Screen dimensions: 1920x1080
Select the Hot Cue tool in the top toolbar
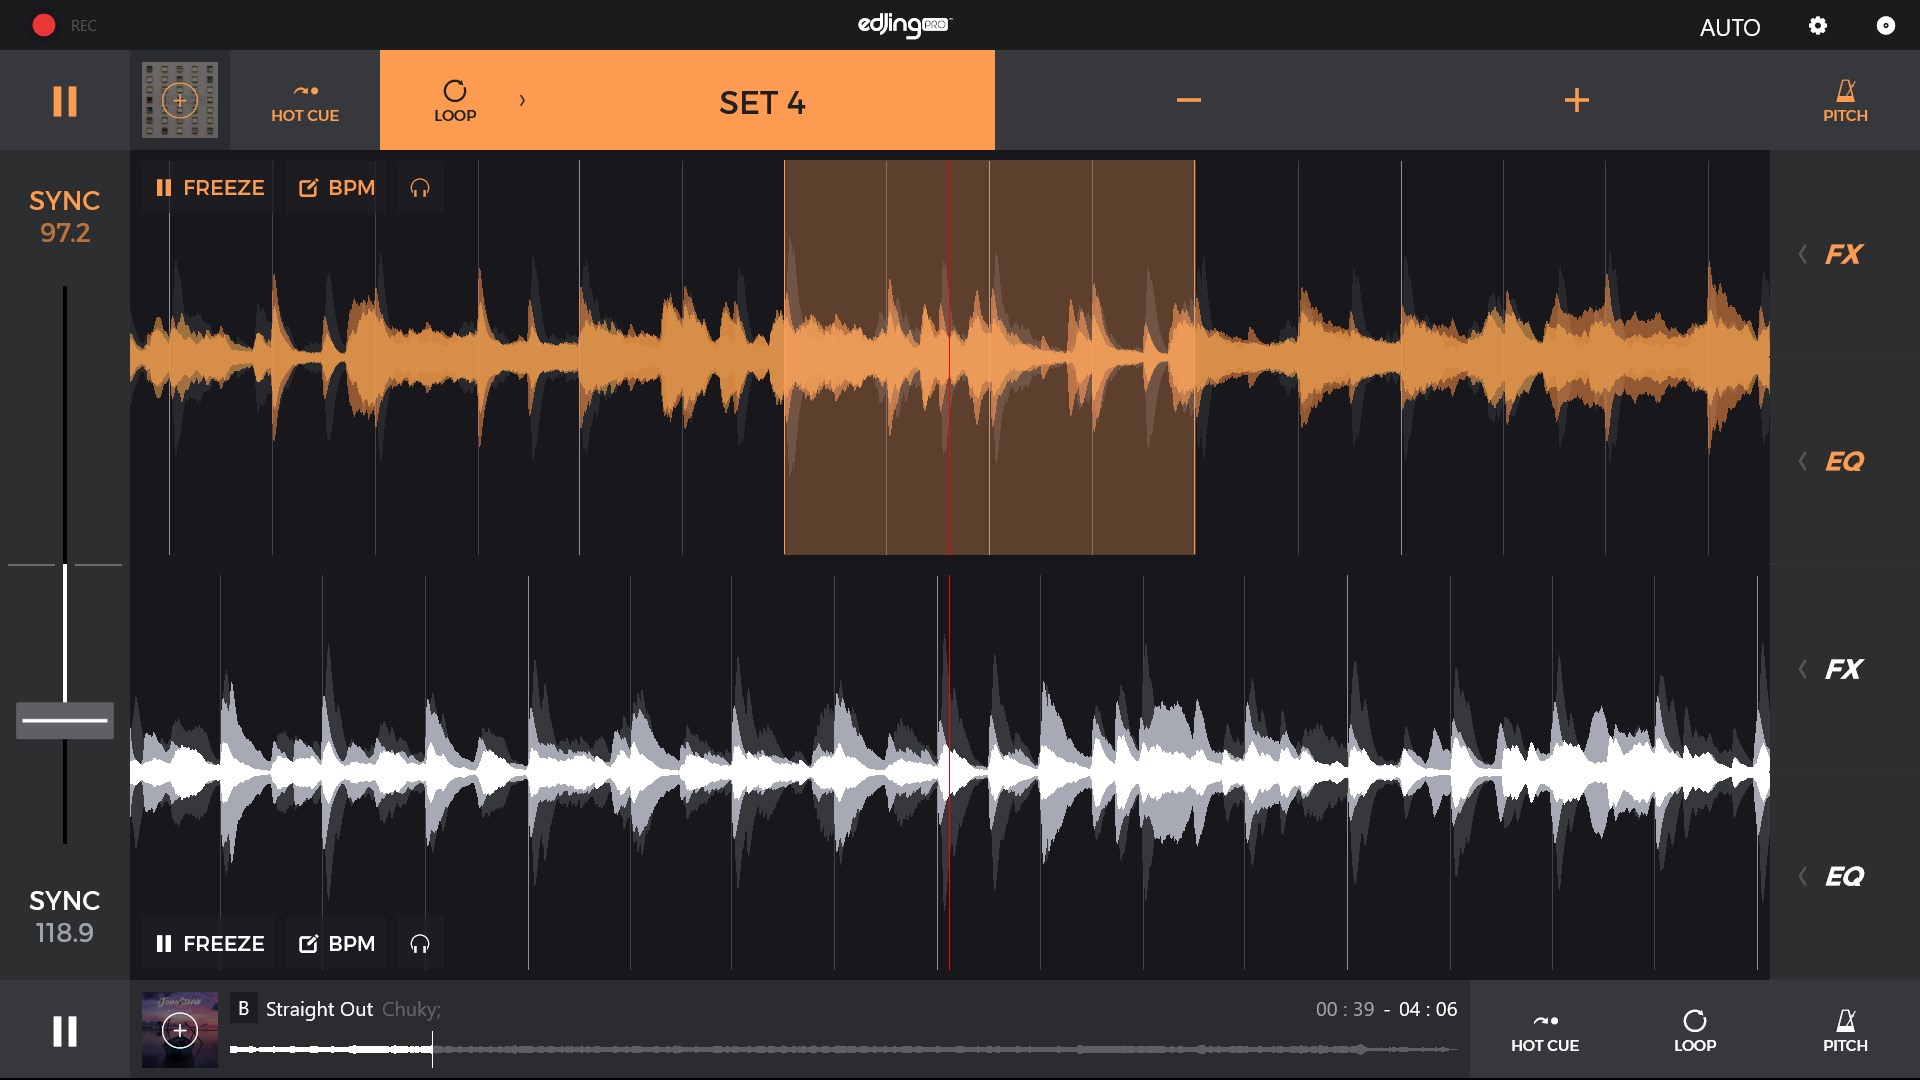[304, 100]
